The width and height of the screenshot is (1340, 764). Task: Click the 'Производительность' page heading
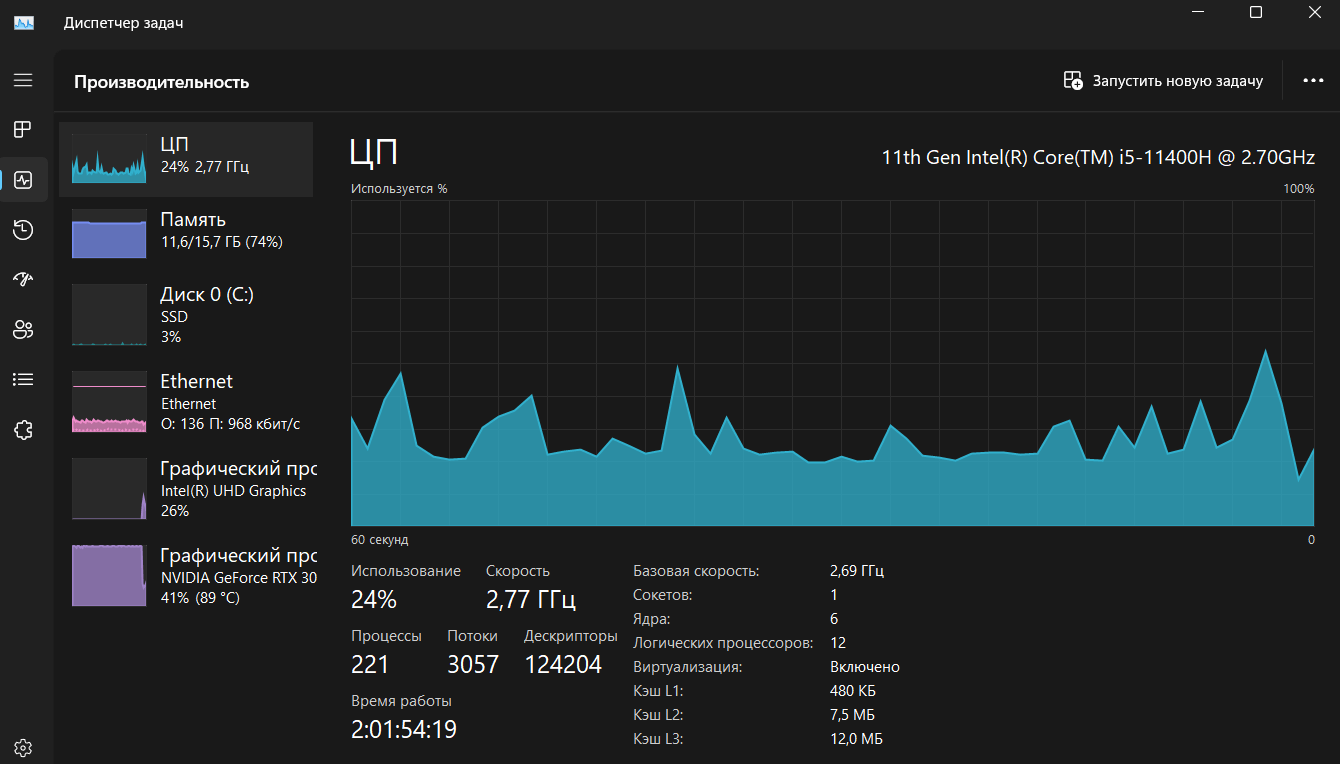(161, 82)
